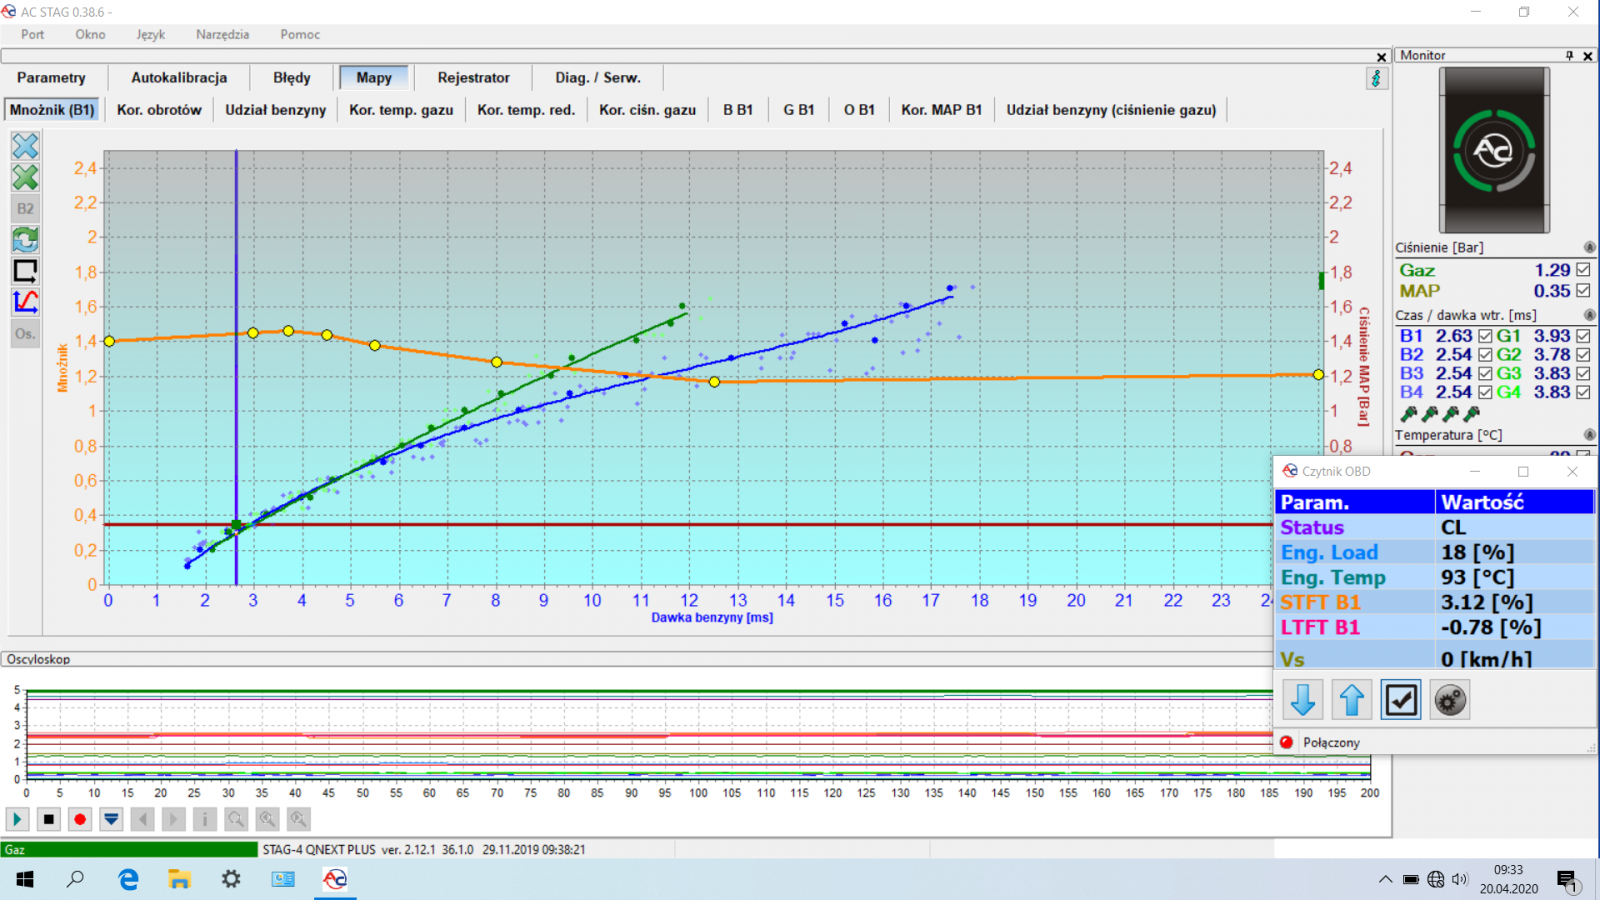Click the green-blue refresh arrows icon
Screen dimensions: 1600x900
25,239
